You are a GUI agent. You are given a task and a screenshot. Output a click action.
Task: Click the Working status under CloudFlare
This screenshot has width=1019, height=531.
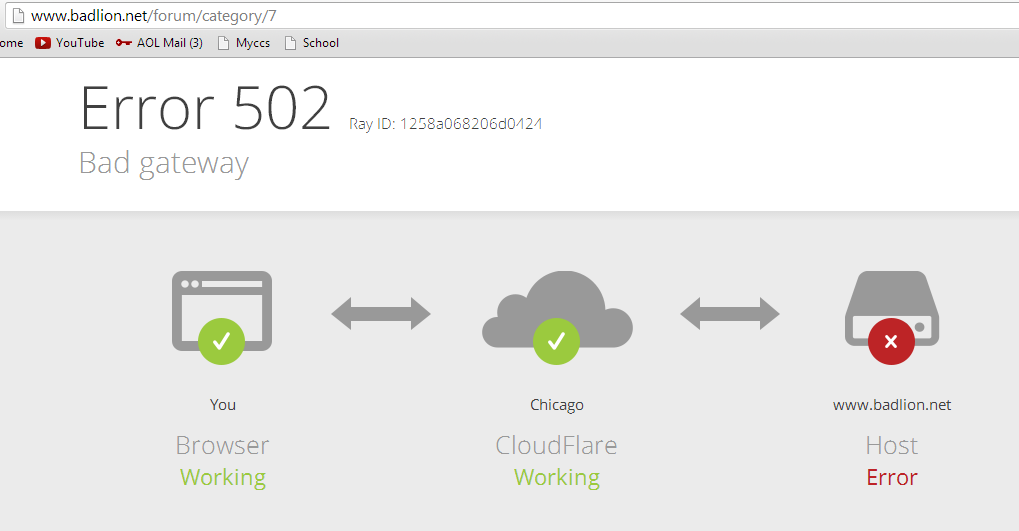coord(557,477)
